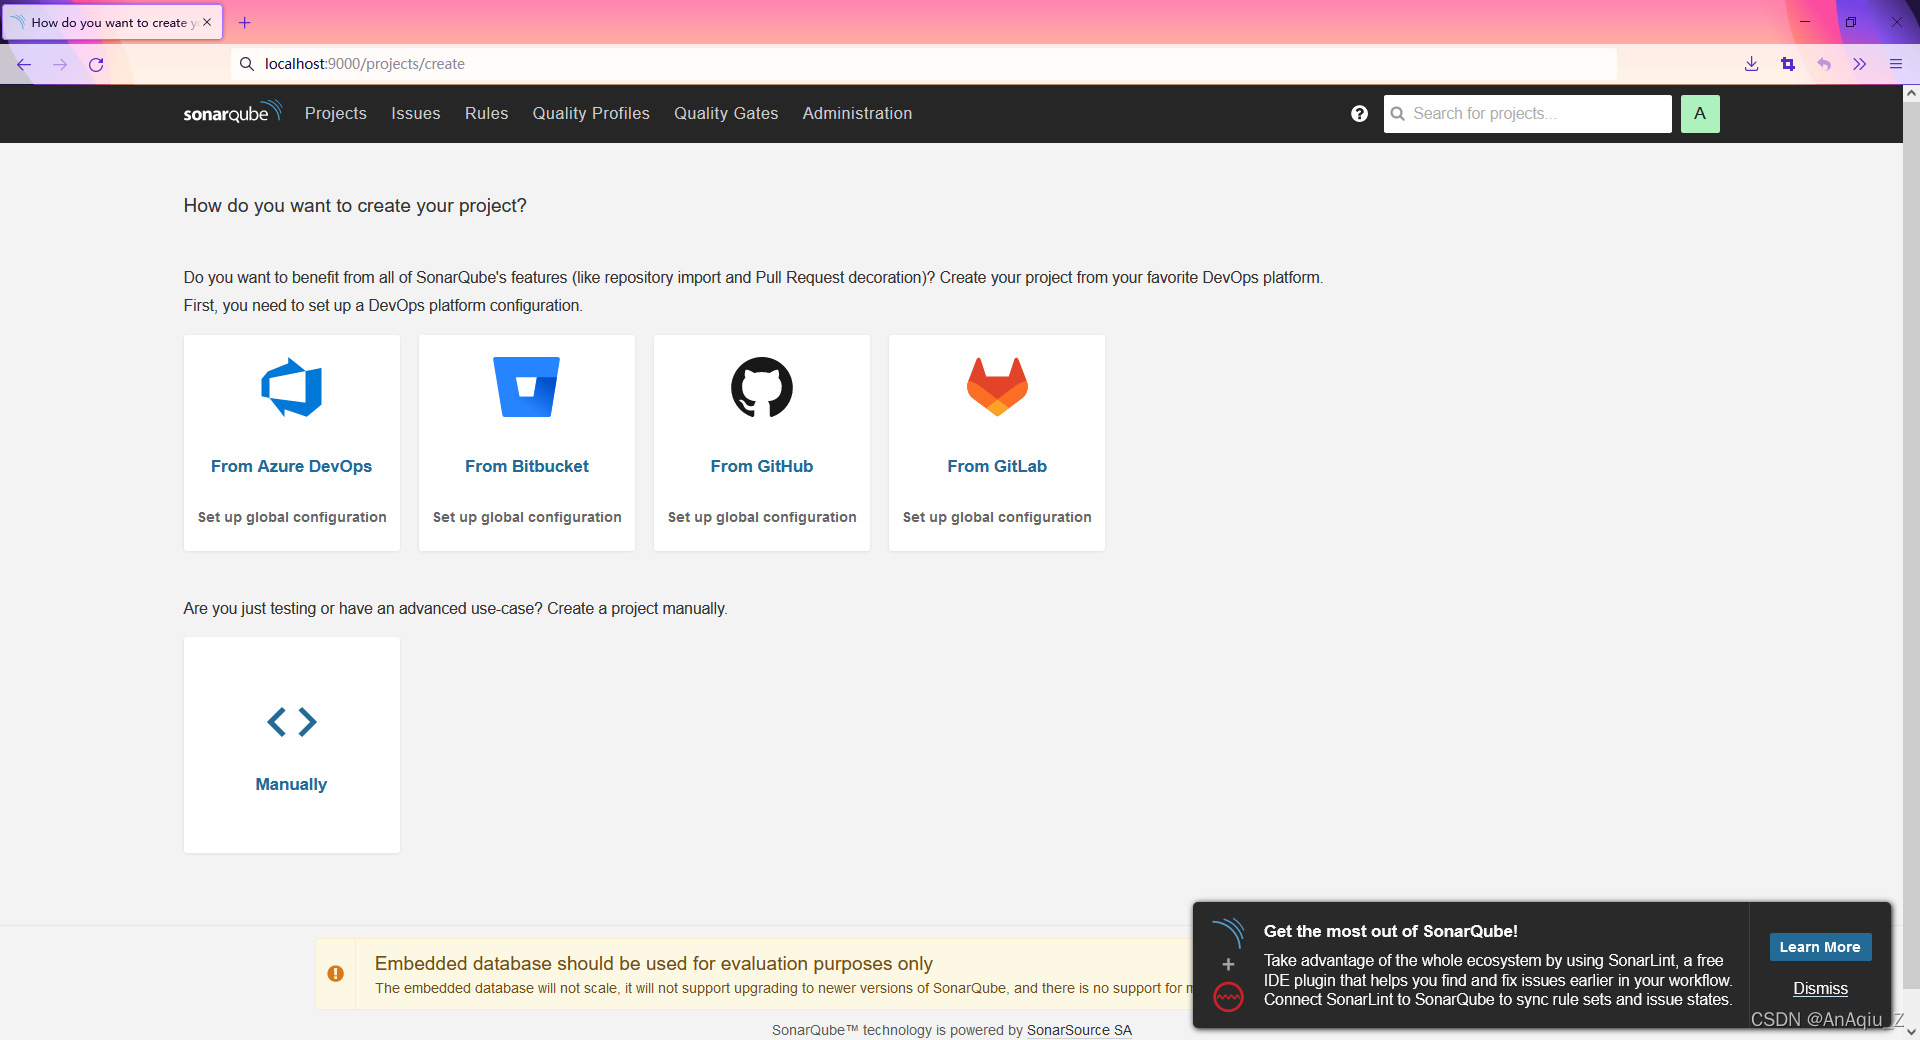Dismiss the SonarLint promotion
This screenshot has width=1920, height=1040.
click(1820, 988)
